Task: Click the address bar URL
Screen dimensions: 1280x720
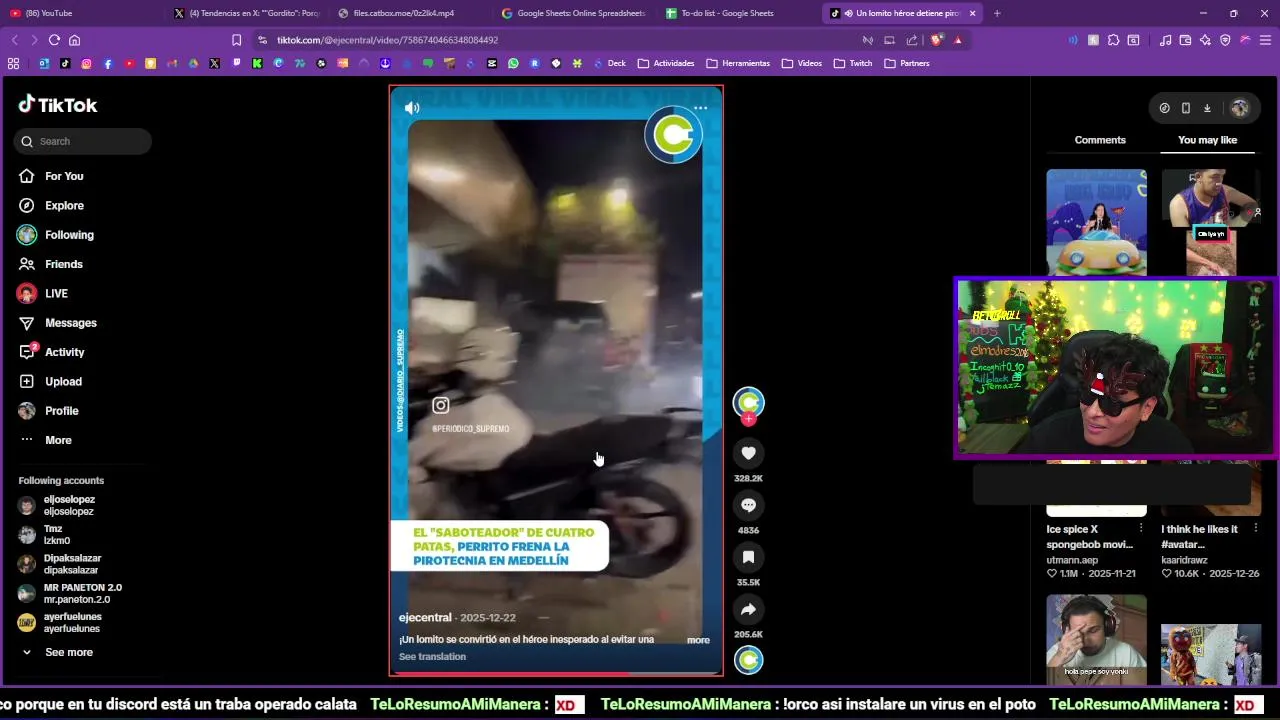Action: click(x=387, y=40)
